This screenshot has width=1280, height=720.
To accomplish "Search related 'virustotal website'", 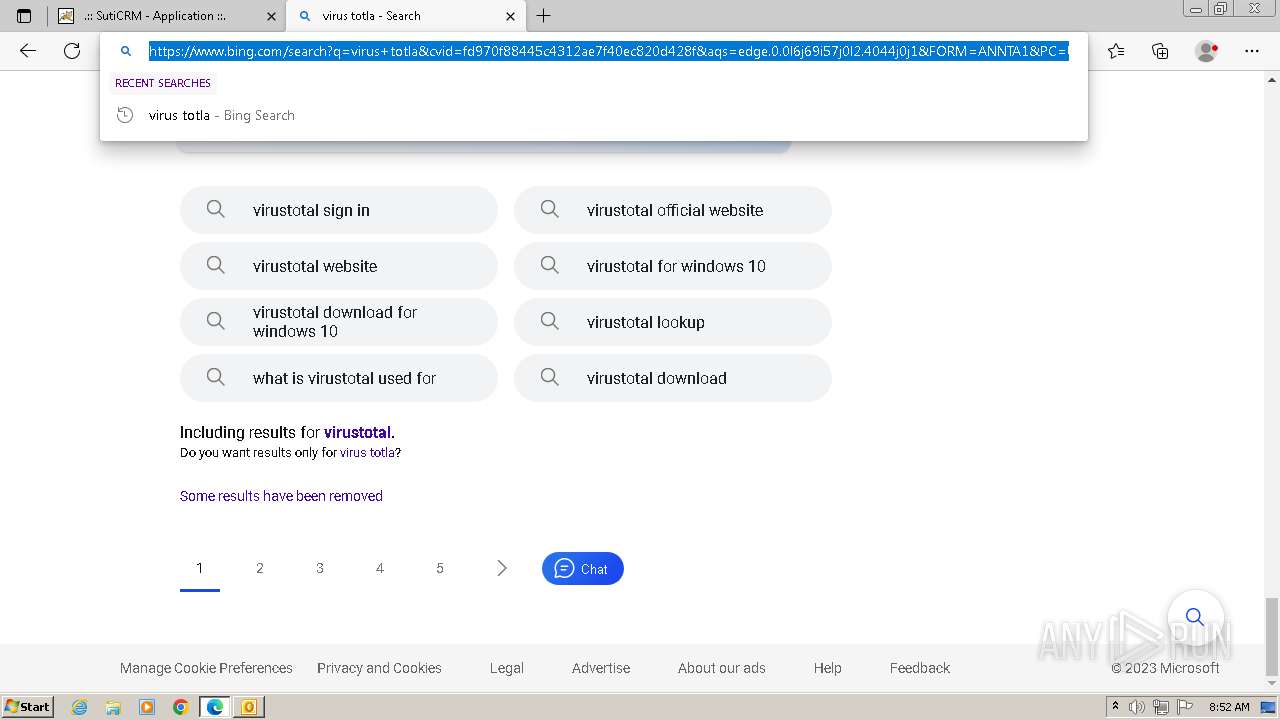I will pos(339,266).
